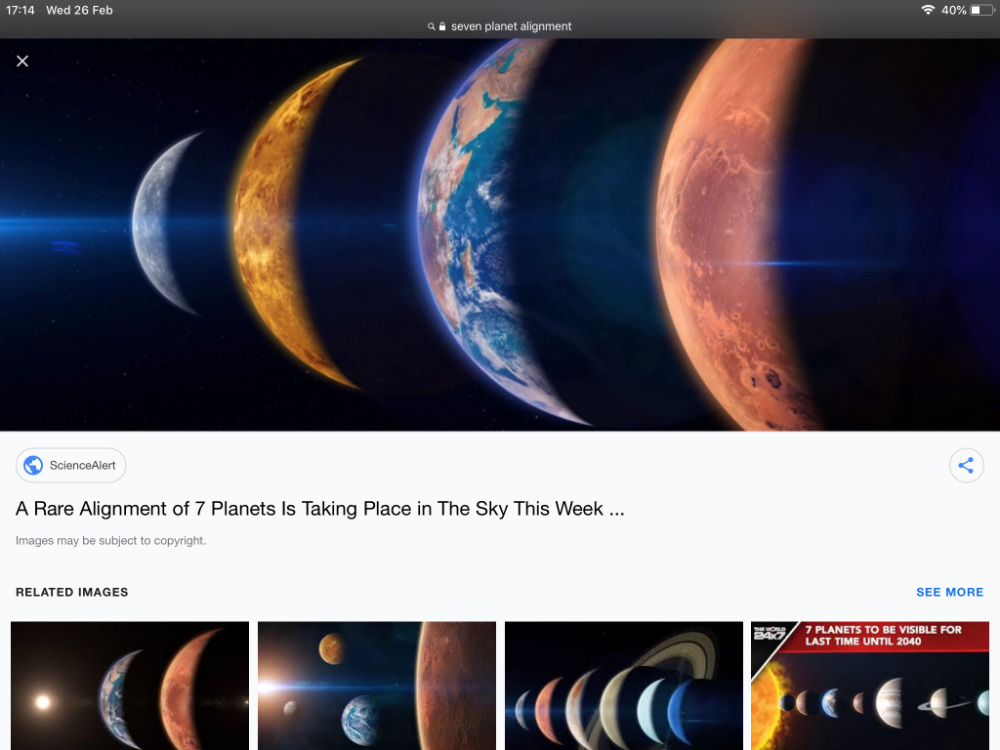Tap the 'Images may be subject to copyright' notice
The height and width of the screenshot is (750, 1000).
111,541
